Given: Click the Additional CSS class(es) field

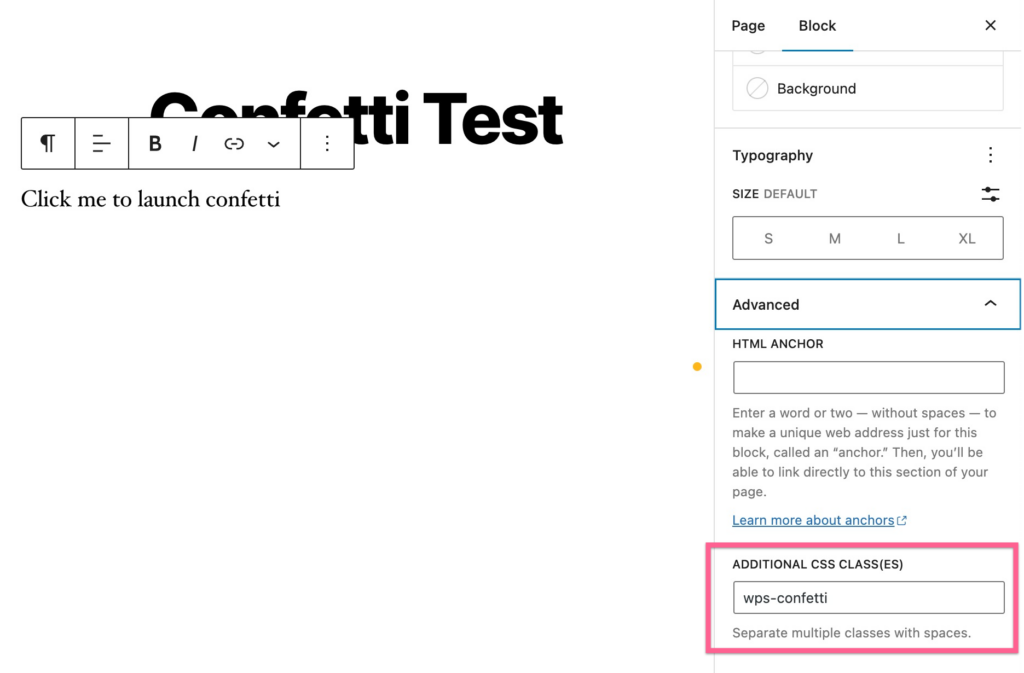Looking at the screenshot, I should [x=869, y=597].
